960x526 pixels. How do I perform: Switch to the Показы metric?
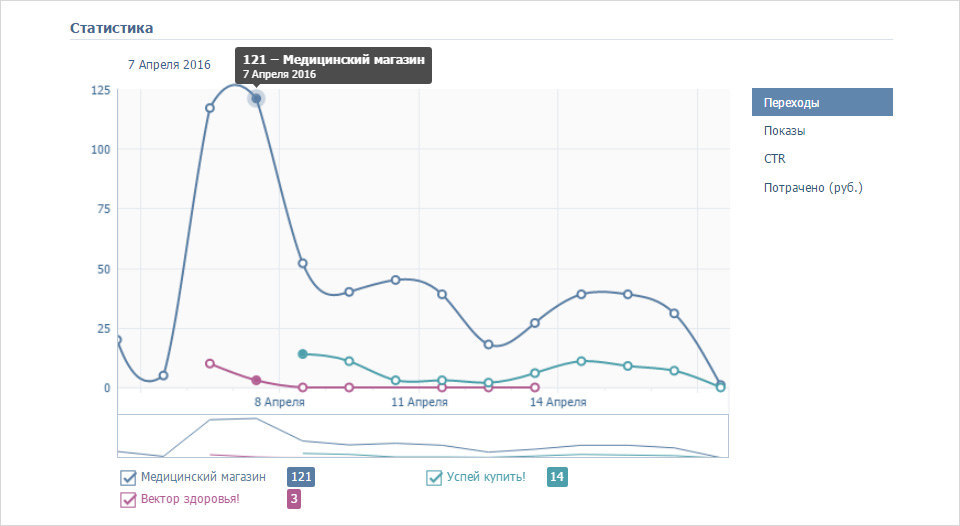[x=784, y=130]
